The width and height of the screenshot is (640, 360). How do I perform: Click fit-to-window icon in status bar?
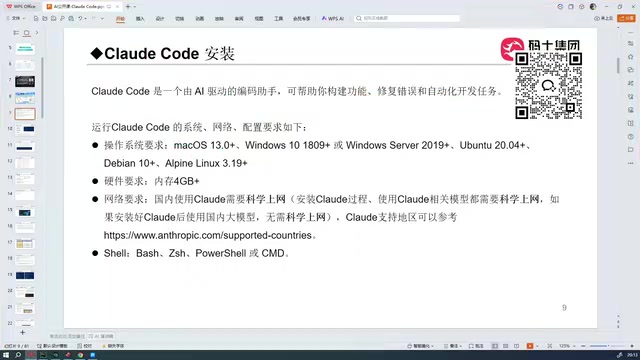point(550,346)
